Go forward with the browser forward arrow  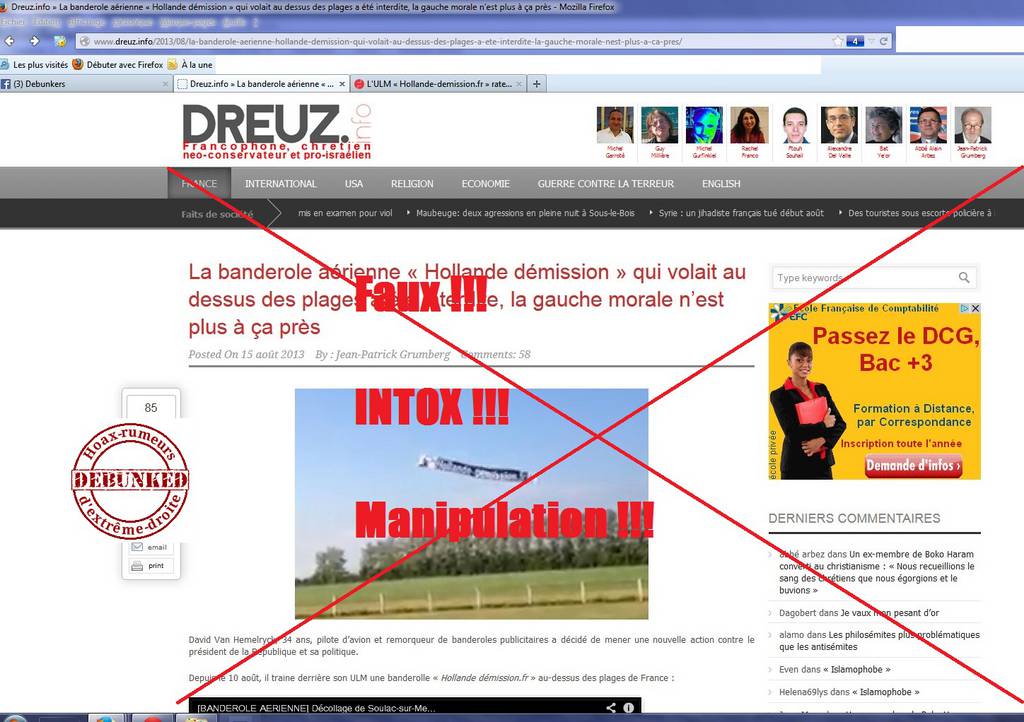click(x=35, y=41)
